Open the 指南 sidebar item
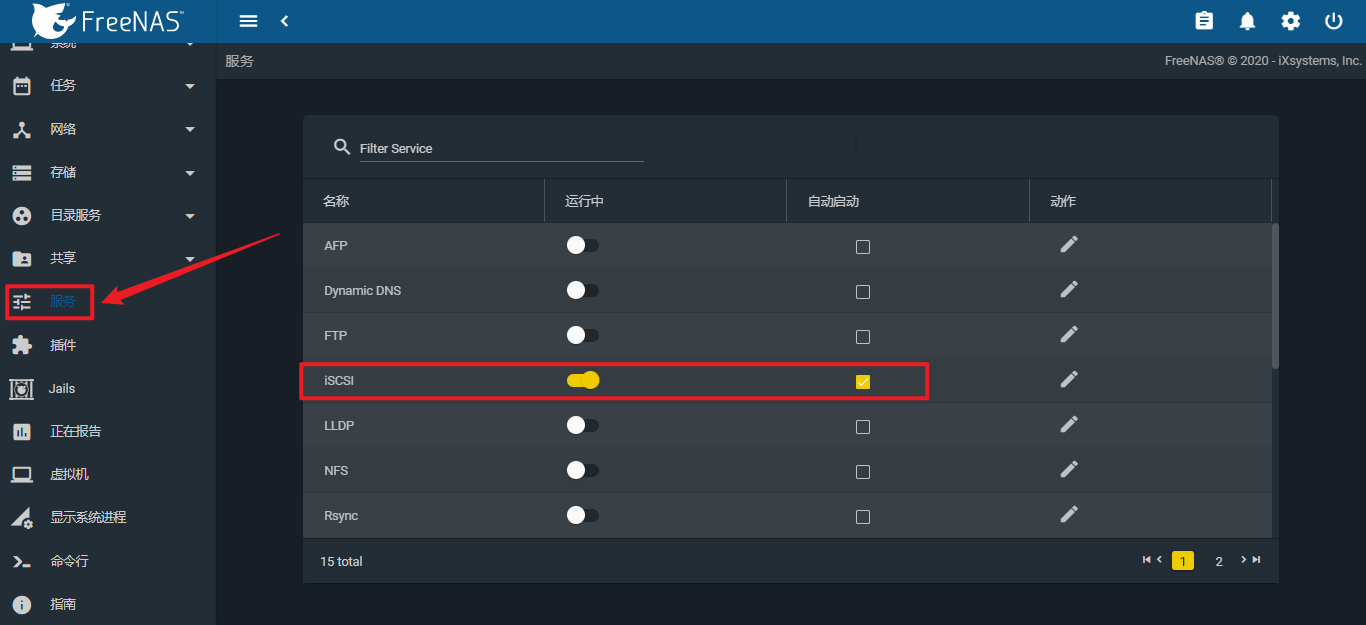1366x625 pixels. point(108,605)
